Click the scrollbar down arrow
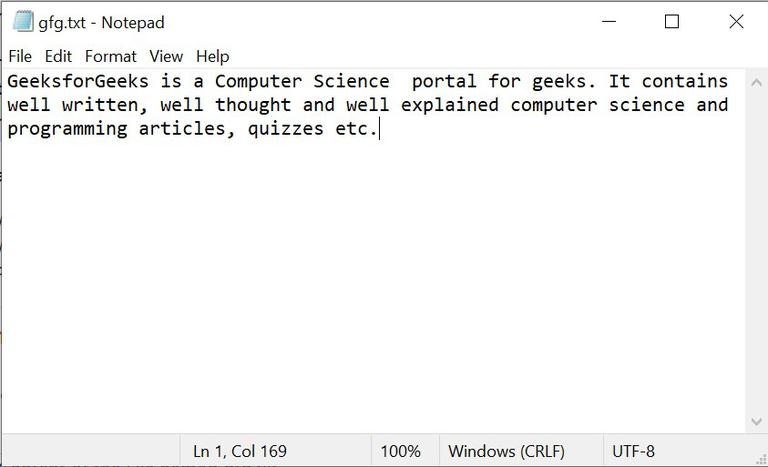The height and width of the screenshot is (467, 768). tap(756, 423)
